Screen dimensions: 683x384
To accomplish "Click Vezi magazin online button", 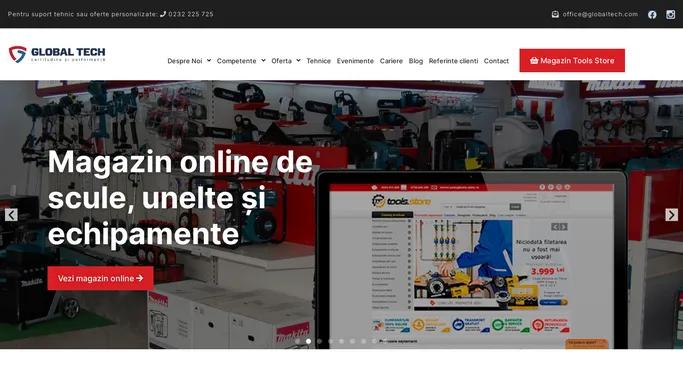I will pos(101,278).
